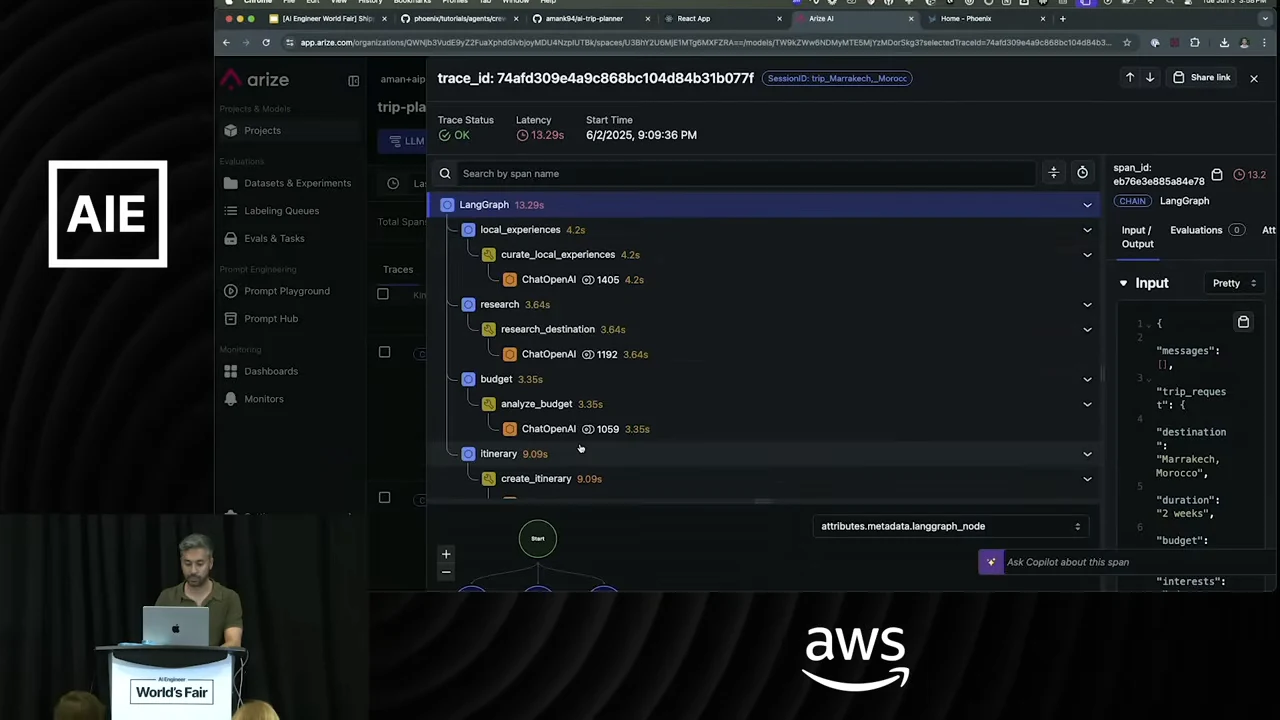Select itinerary span
1280x720 pixels.
(765, 454)
